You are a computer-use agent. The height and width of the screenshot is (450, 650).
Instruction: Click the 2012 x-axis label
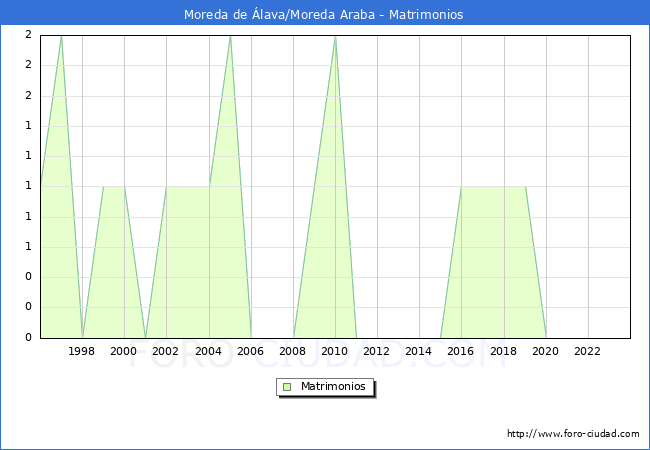376,351
